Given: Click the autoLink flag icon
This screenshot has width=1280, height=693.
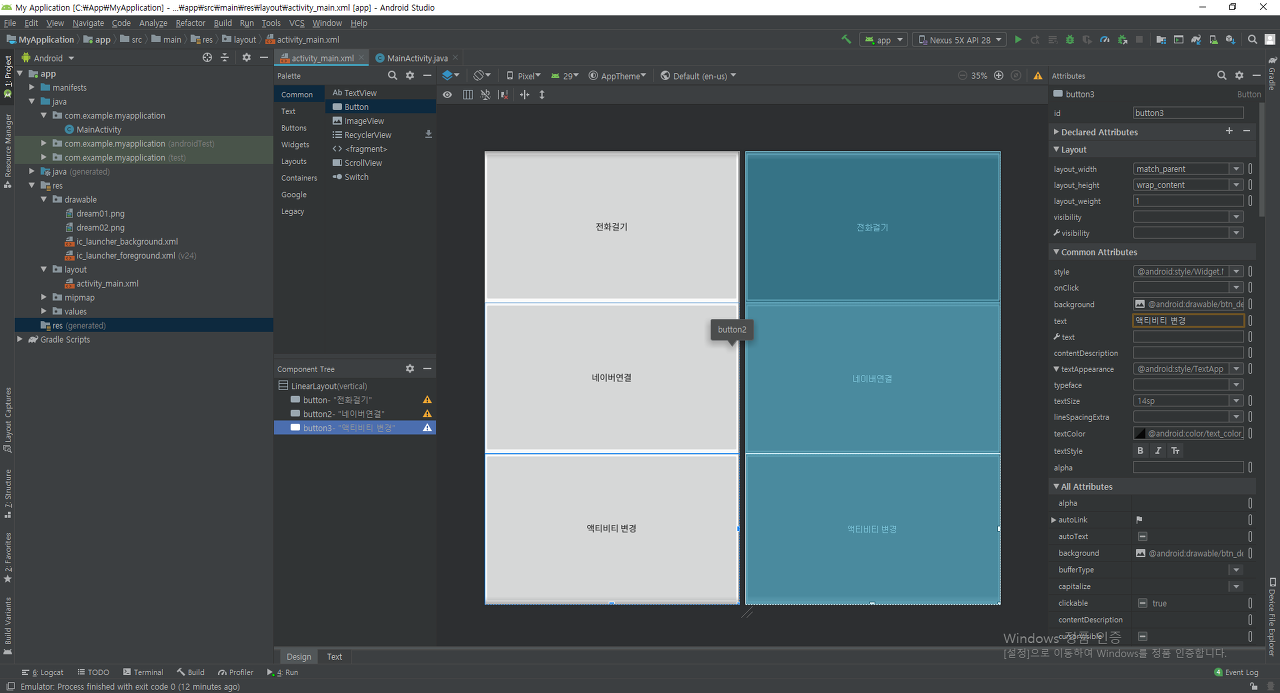Looking at the screenshot, I should pos(1139,520).
